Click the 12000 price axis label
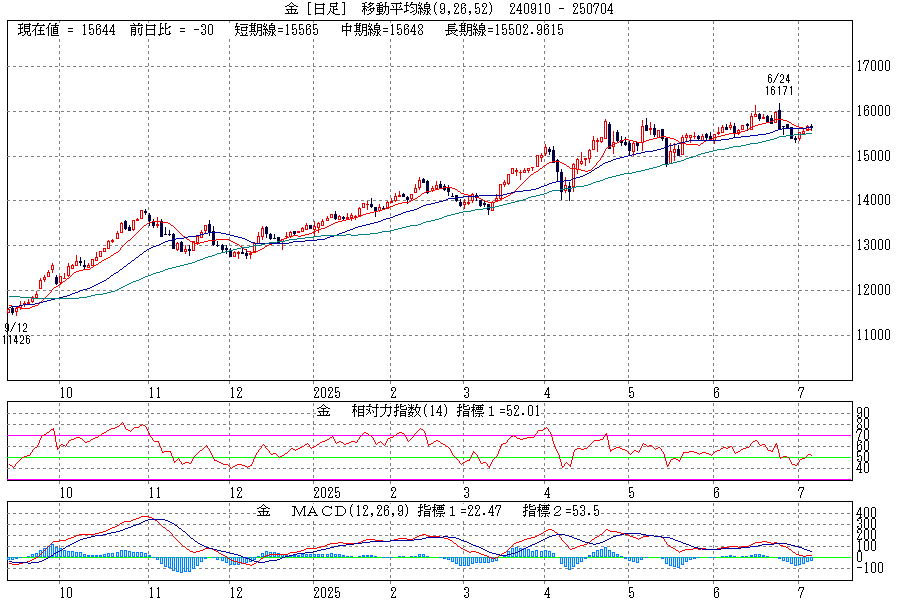 (x=874, y=290)
